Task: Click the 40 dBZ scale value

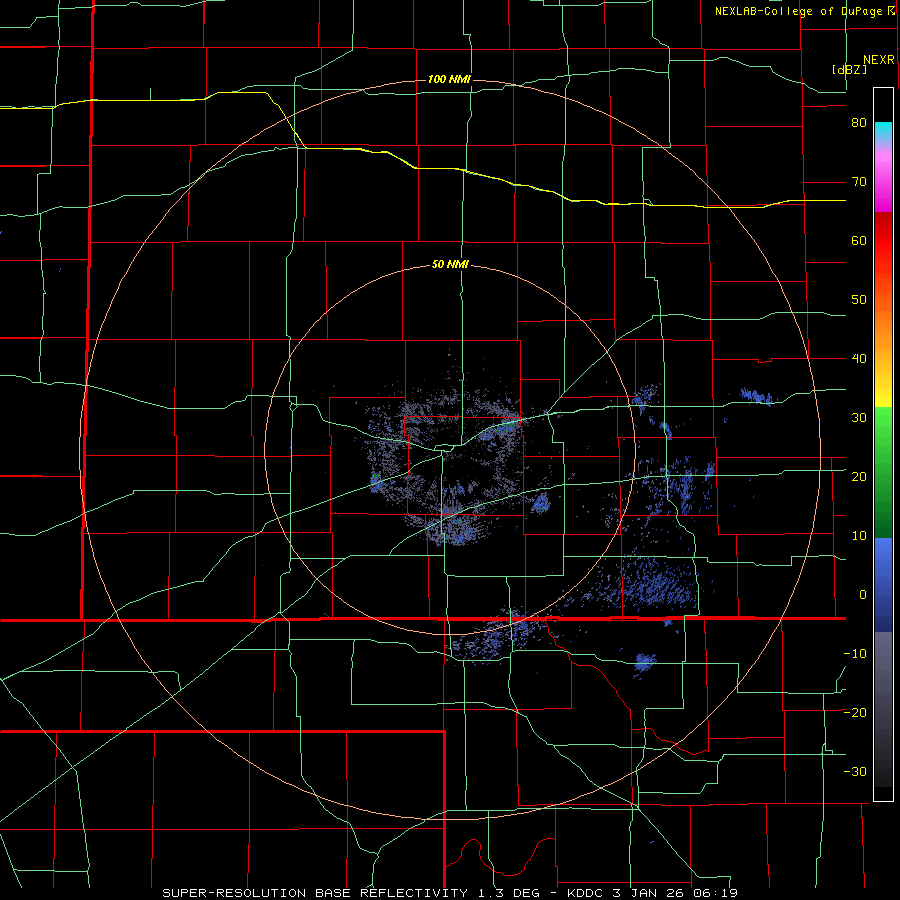Action: [x=859, y=359]
